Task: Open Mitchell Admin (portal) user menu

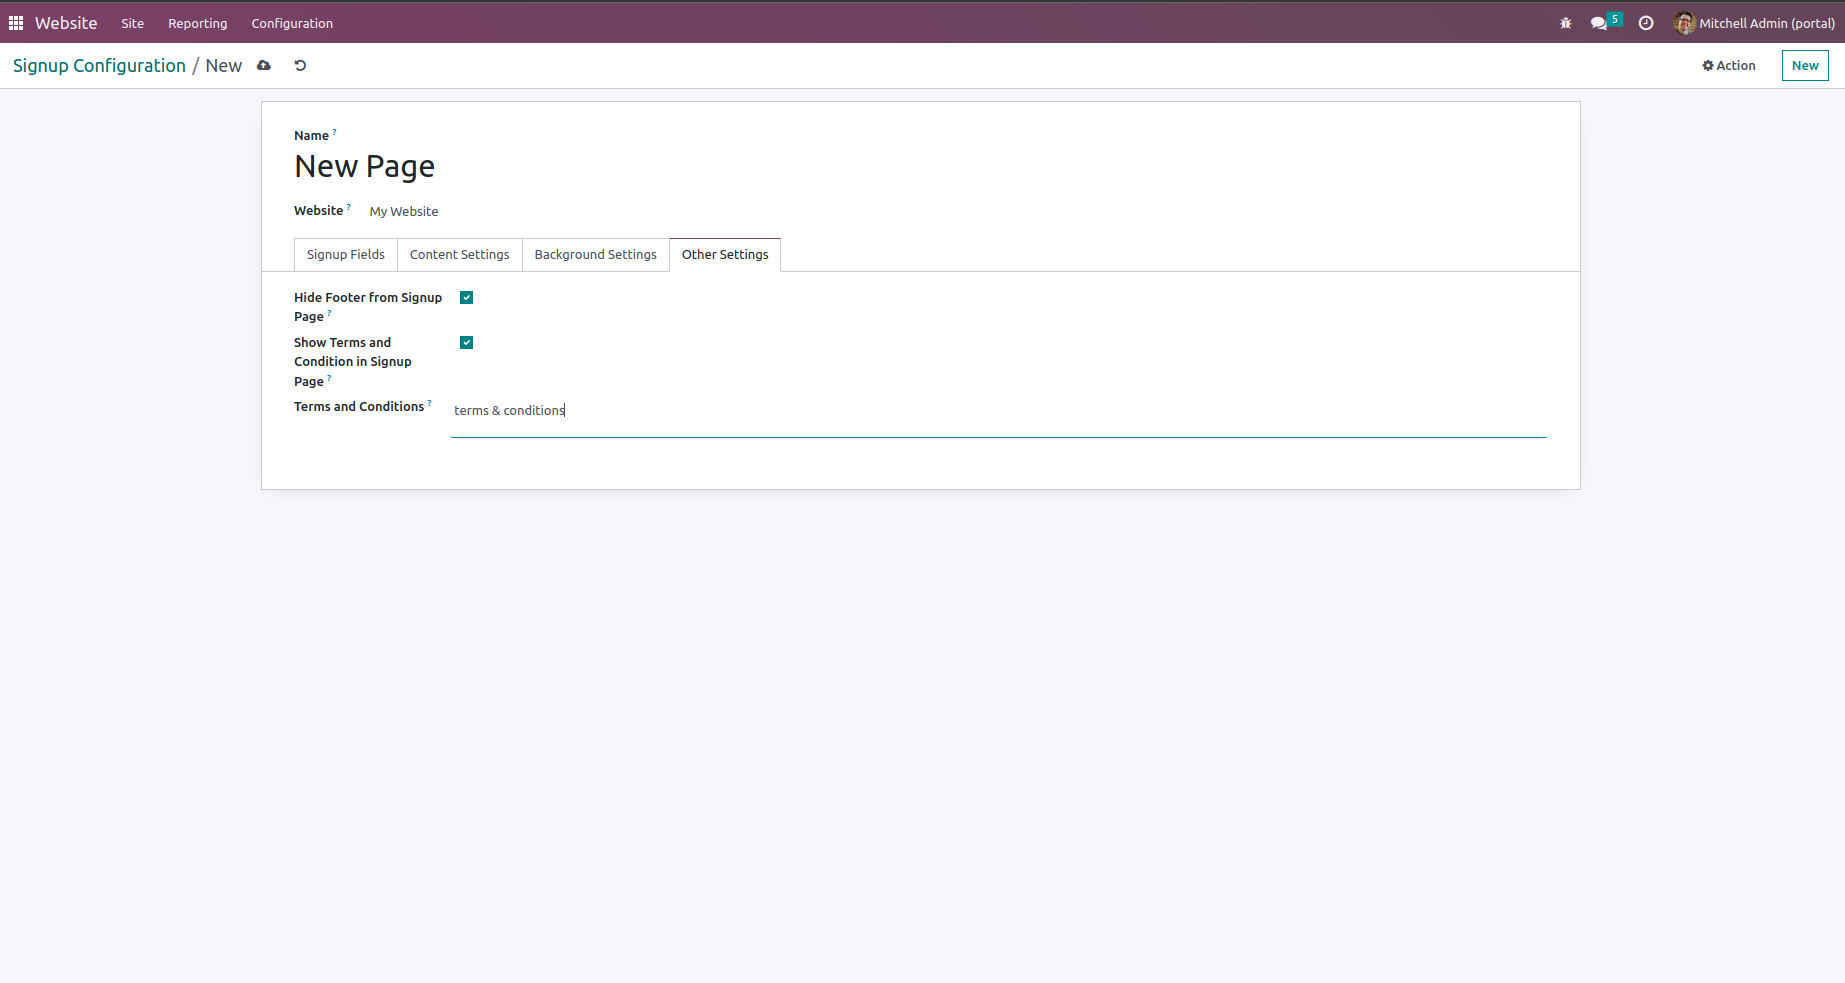Action: [1755, 23]
